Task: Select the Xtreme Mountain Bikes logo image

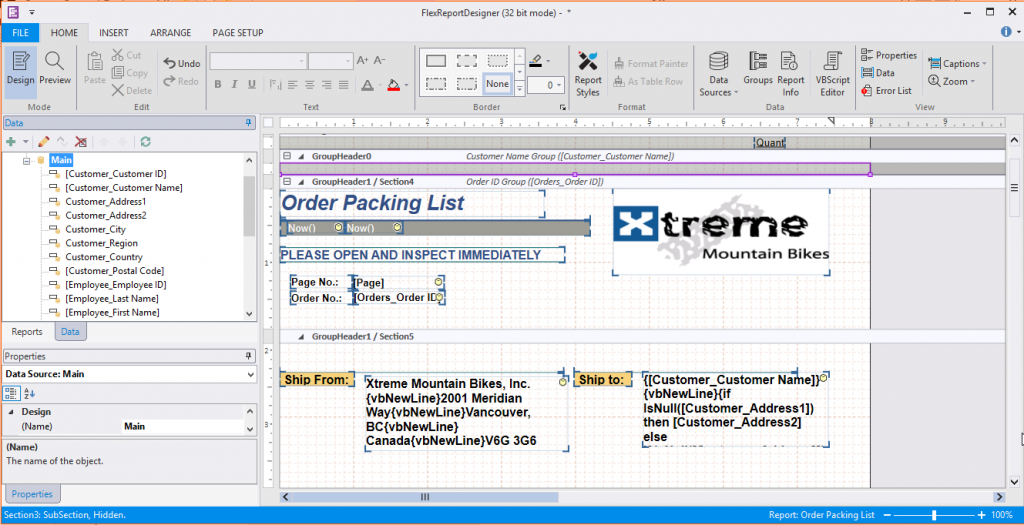Action: 721,232
